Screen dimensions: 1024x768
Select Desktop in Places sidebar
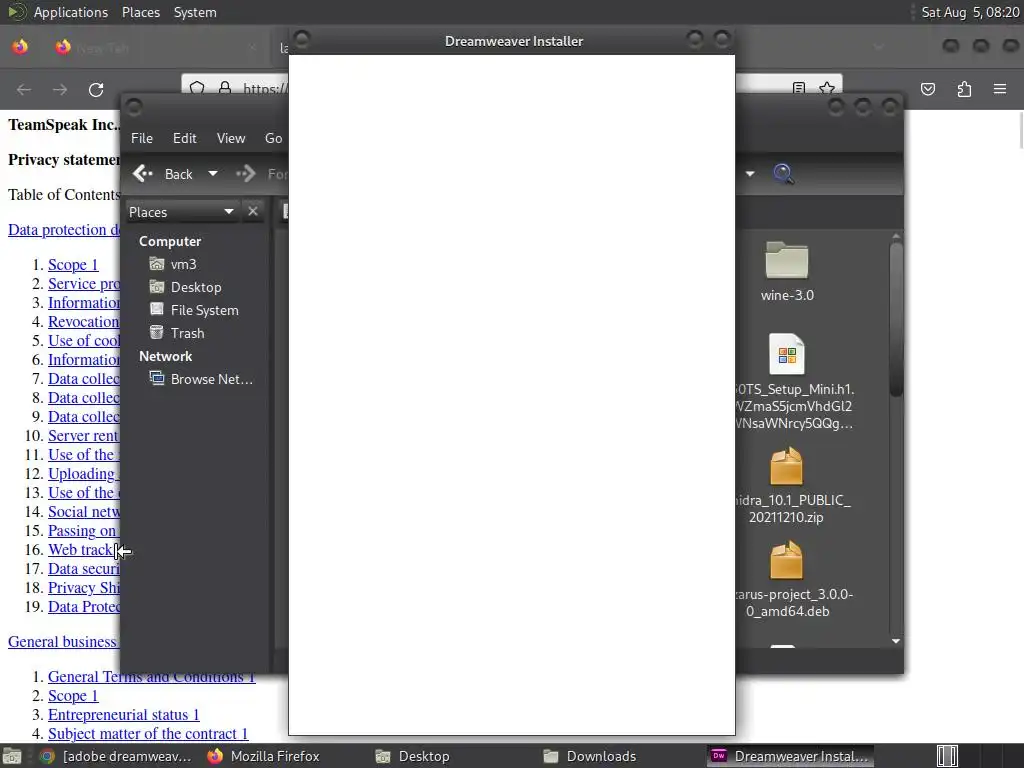pyautogui.click(x=185, y=287)
